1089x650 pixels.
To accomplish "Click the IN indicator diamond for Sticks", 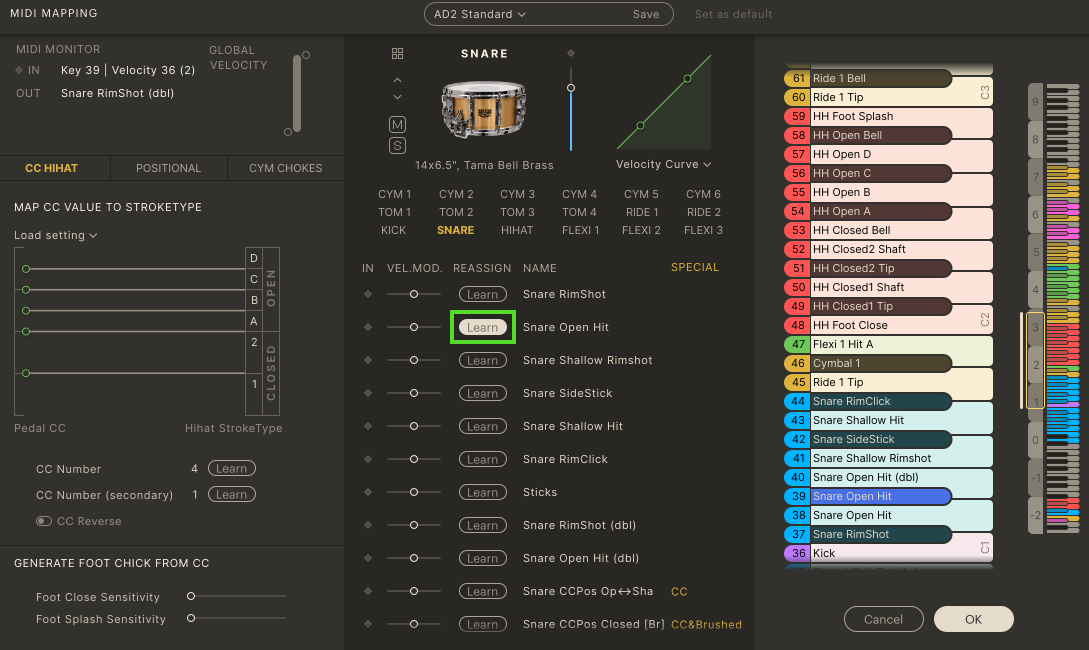I will coord(368,493).
